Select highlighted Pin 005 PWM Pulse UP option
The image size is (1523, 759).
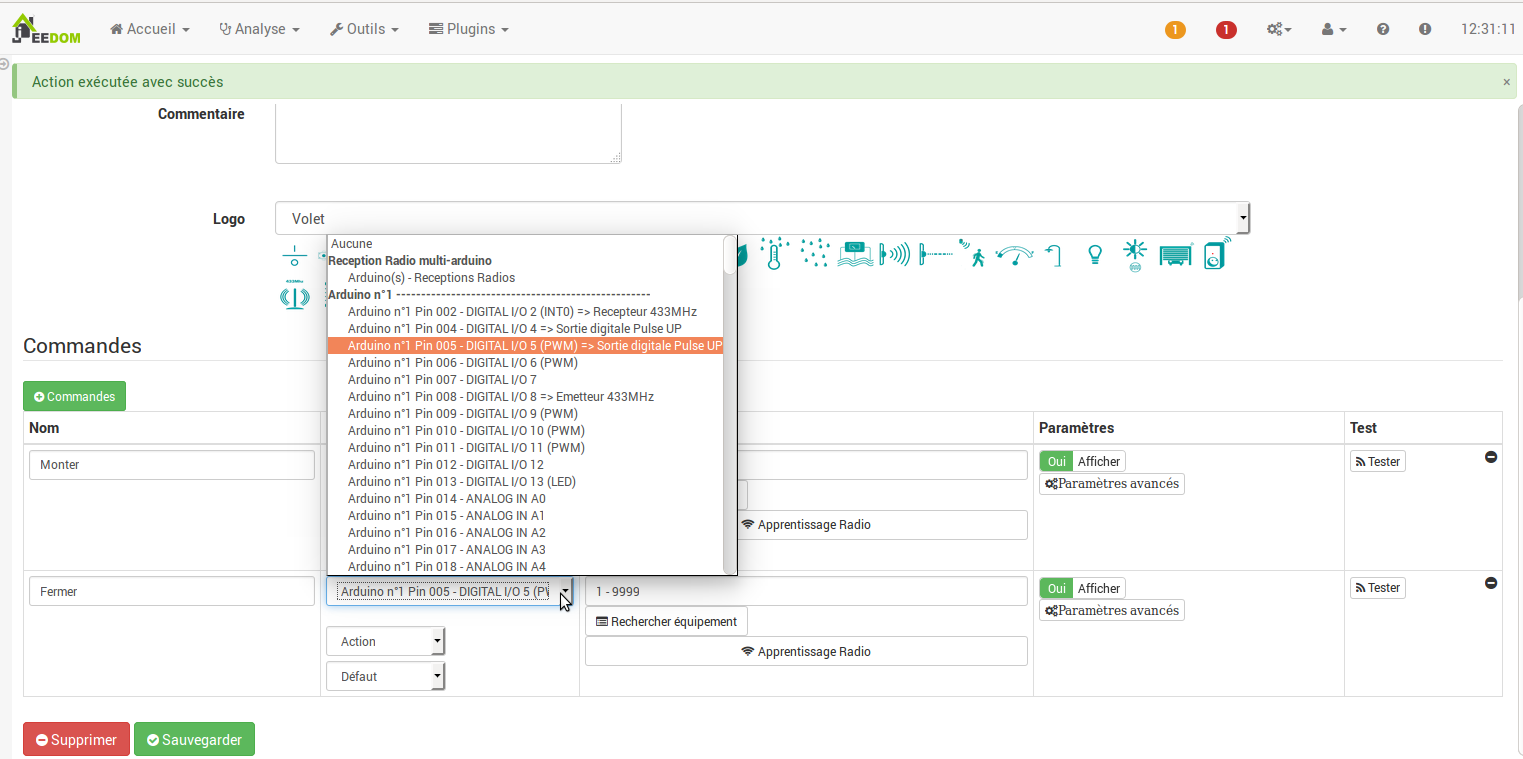coord(525,345)
